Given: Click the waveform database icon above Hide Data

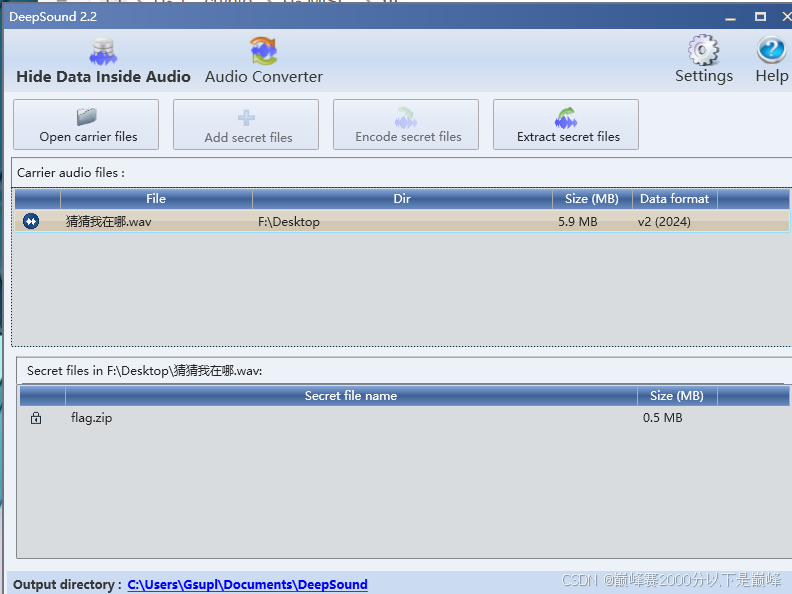Looking at the screenshot, I should click(103, 52).
